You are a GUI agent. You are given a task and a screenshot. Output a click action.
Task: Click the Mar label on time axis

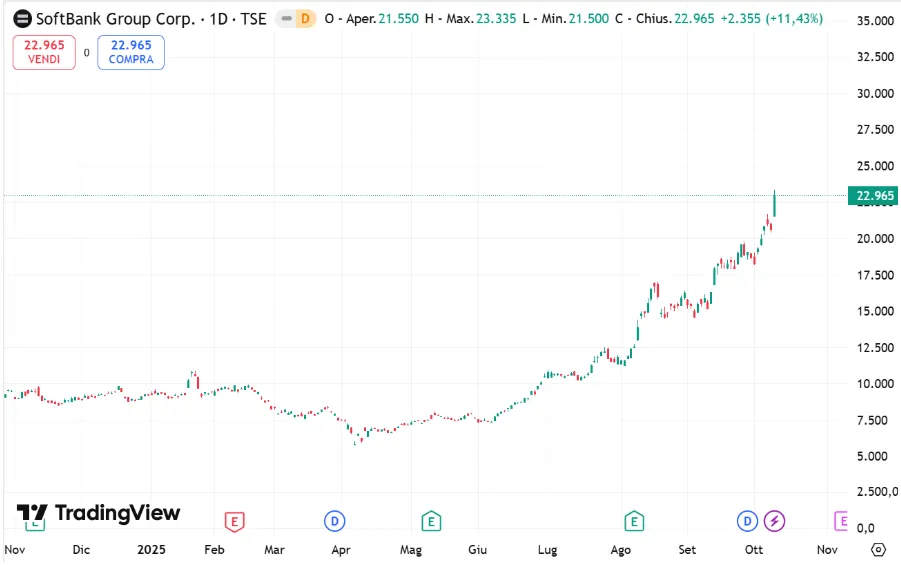(x=274, y=549)
